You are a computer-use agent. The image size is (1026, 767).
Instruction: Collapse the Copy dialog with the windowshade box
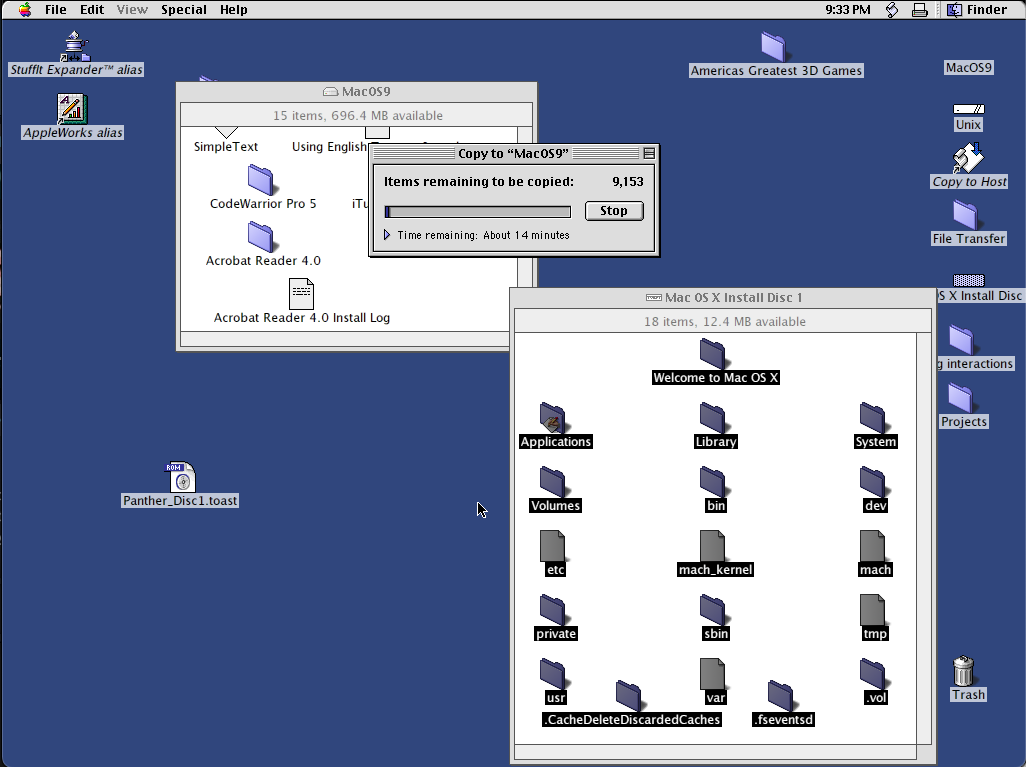click(650, 152)
